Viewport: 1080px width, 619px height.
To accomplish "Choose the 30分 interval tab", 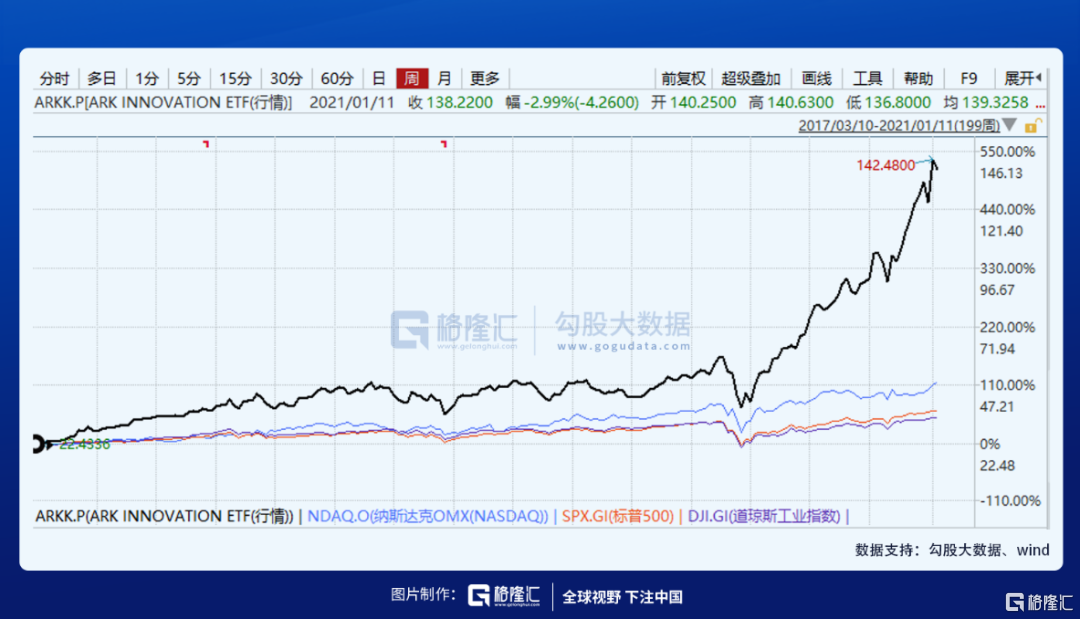I will tap(286, 78).
